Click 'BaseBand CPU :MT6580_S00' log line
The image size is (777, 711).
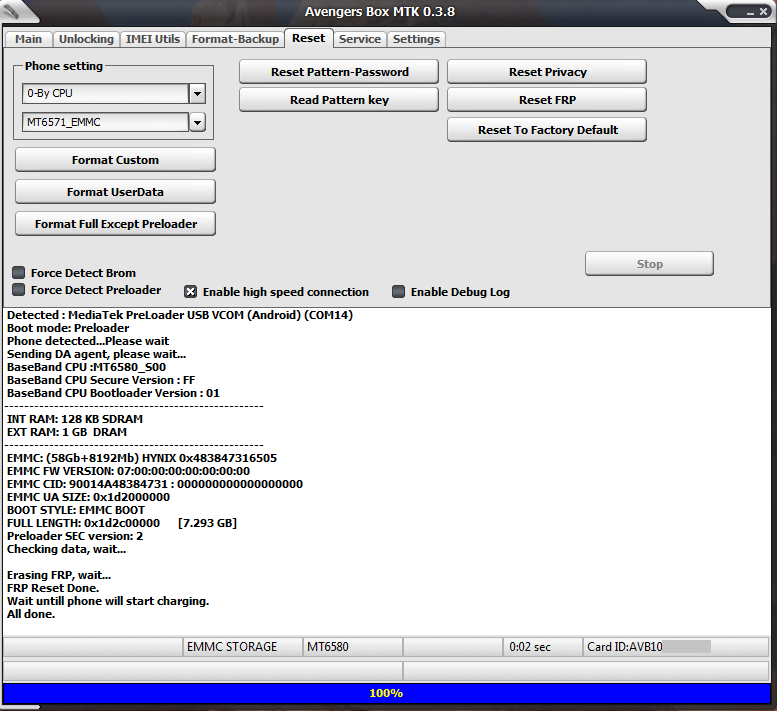point(87,367)
